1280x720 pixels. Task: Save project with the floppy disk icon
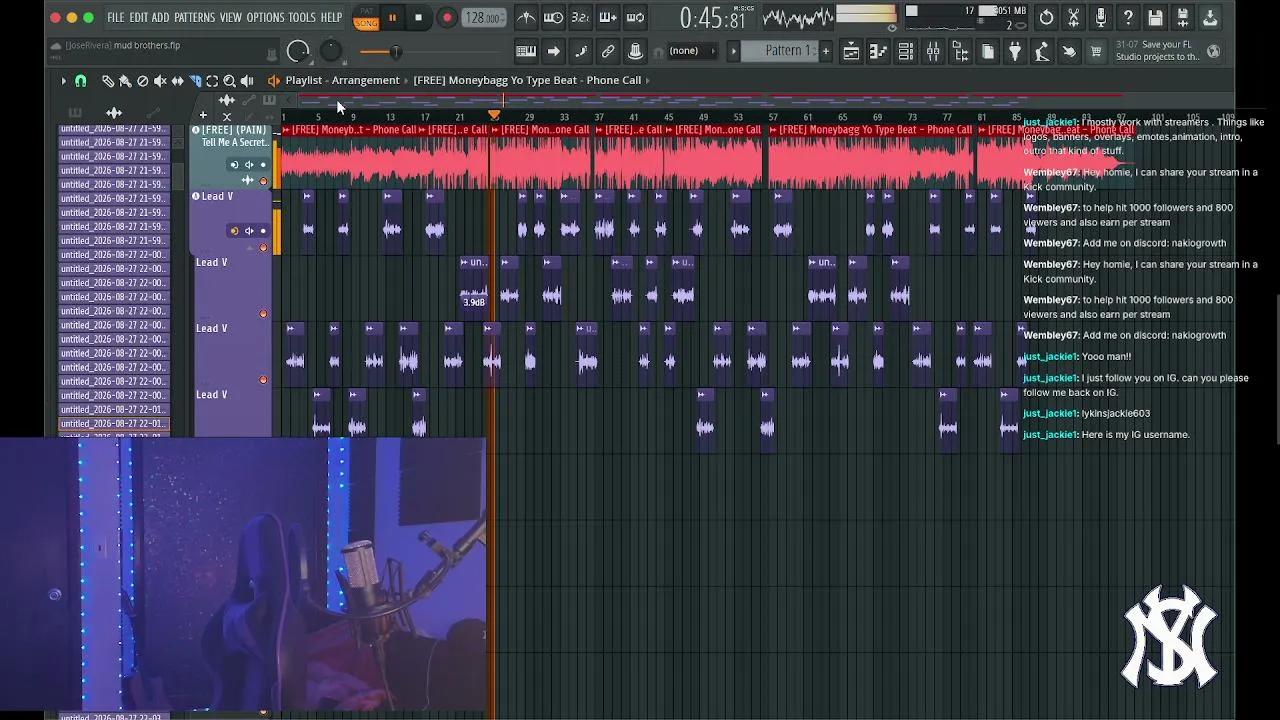pyautogui.click(x=1155, y=18)
